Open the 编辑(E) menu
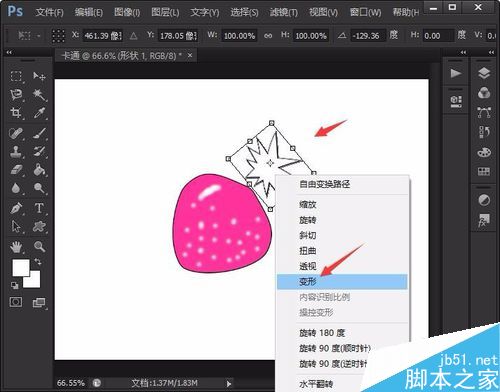This screenshot has height=392, width=500. 89,13
